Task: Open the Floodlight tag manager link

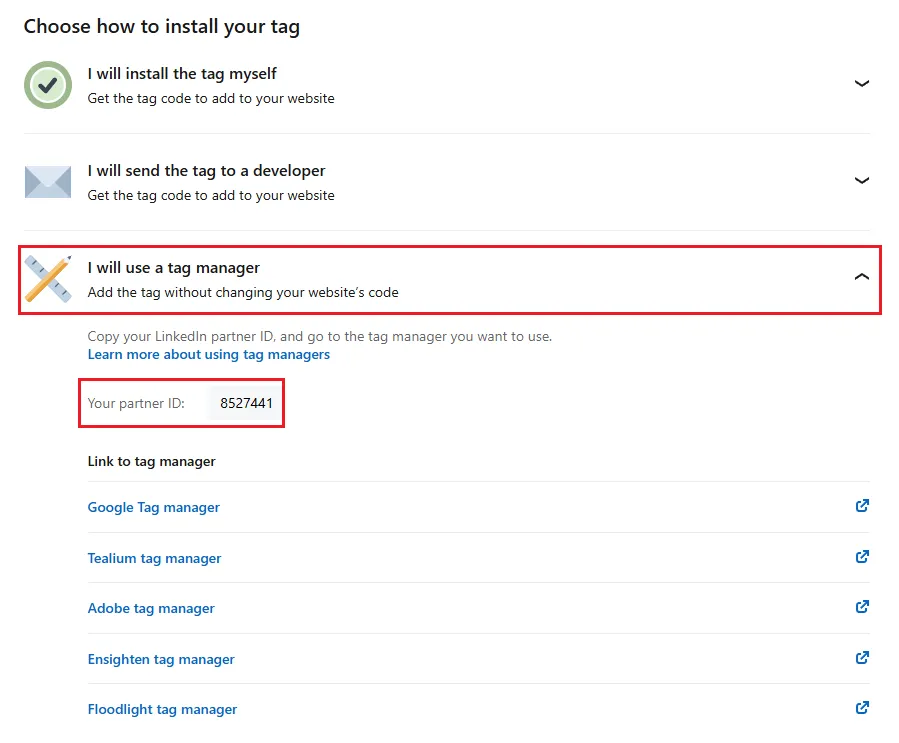Action: (x=162, y=709)
